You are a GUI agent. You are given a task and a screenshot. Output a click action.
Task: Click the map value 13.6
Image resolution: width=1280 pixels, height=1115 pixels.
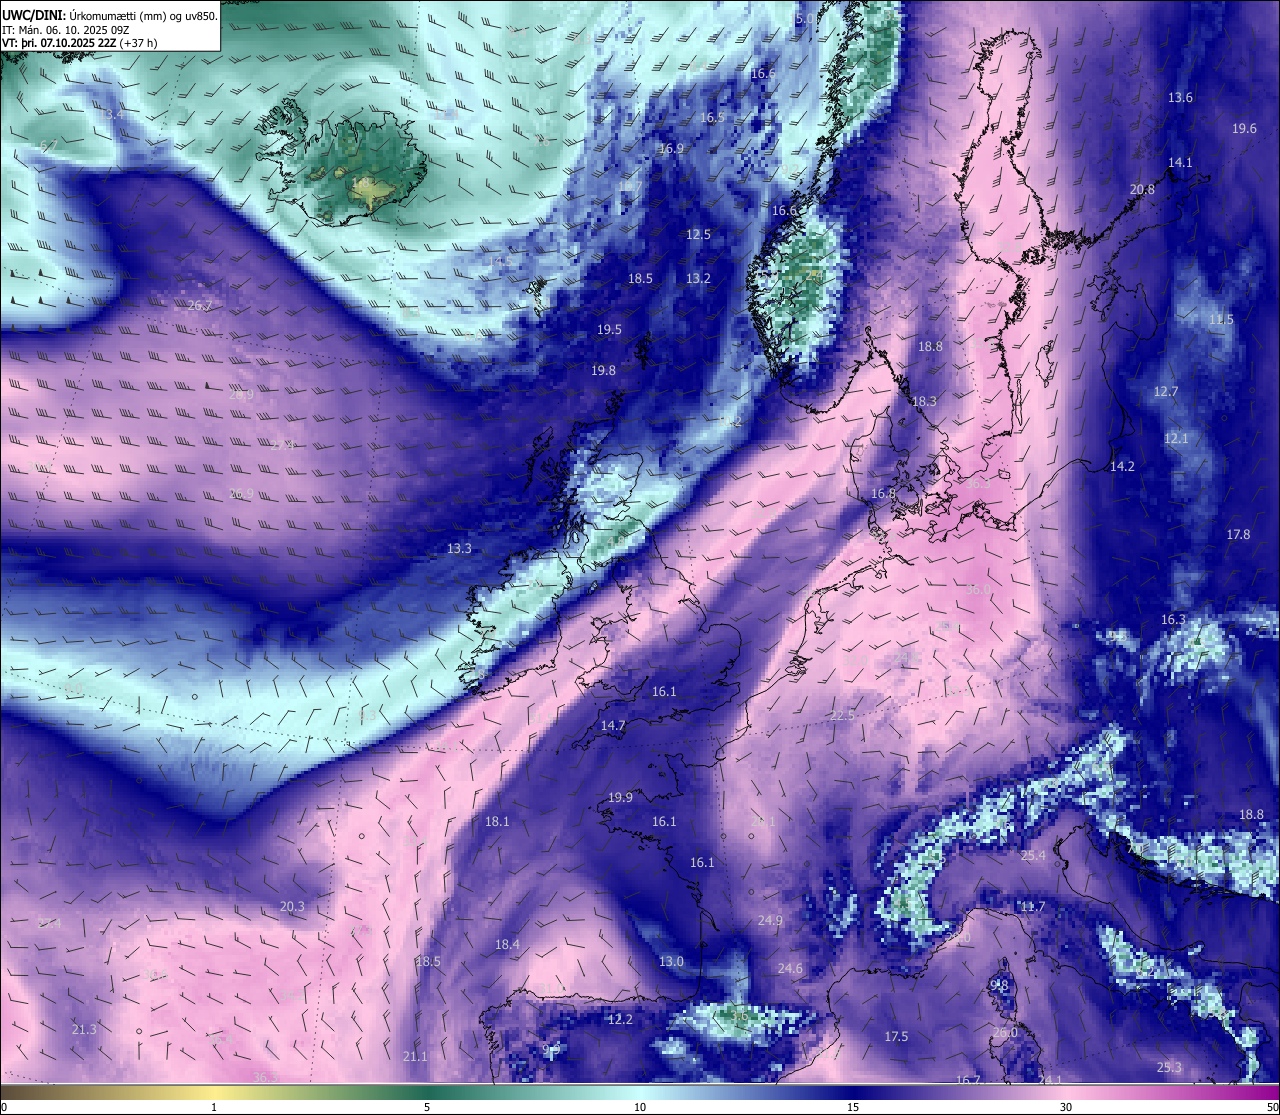coord(1180,98)
